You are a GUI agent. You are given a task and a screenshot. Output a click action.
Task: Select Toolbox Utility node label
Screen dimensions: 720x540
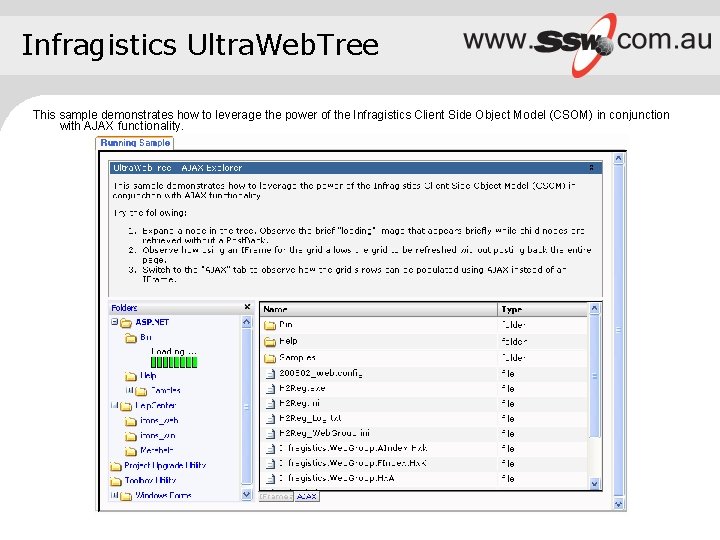150,481
